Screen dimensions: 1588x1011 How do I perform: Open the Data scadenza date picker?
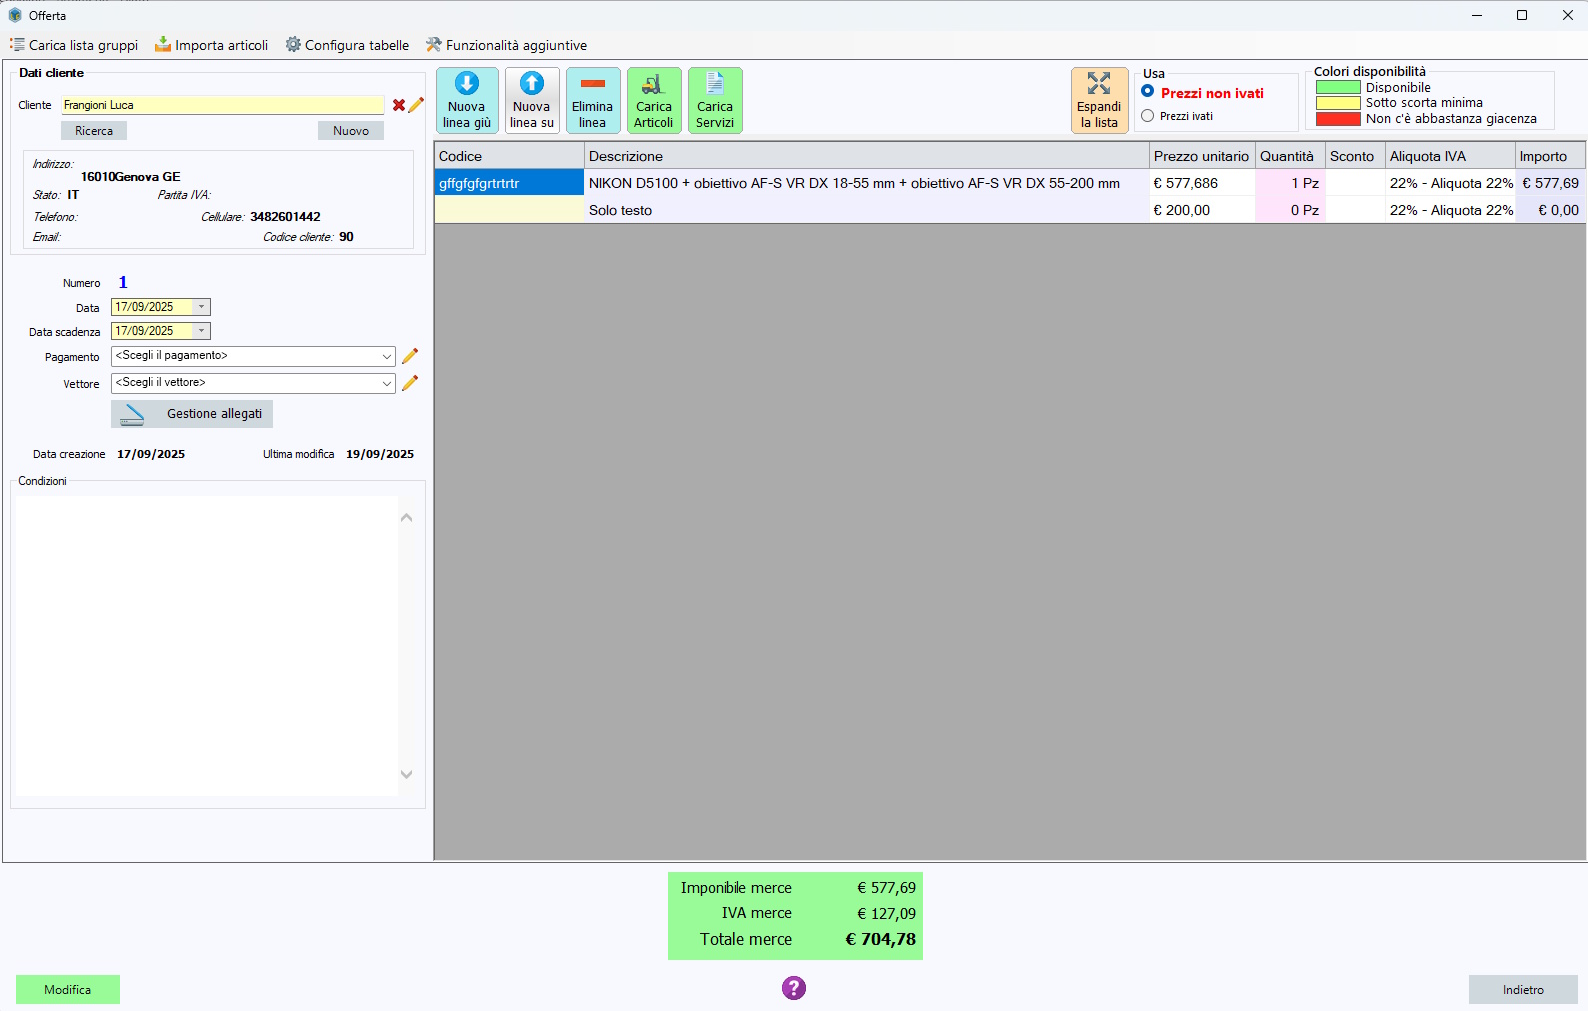(x=202, y=331)
